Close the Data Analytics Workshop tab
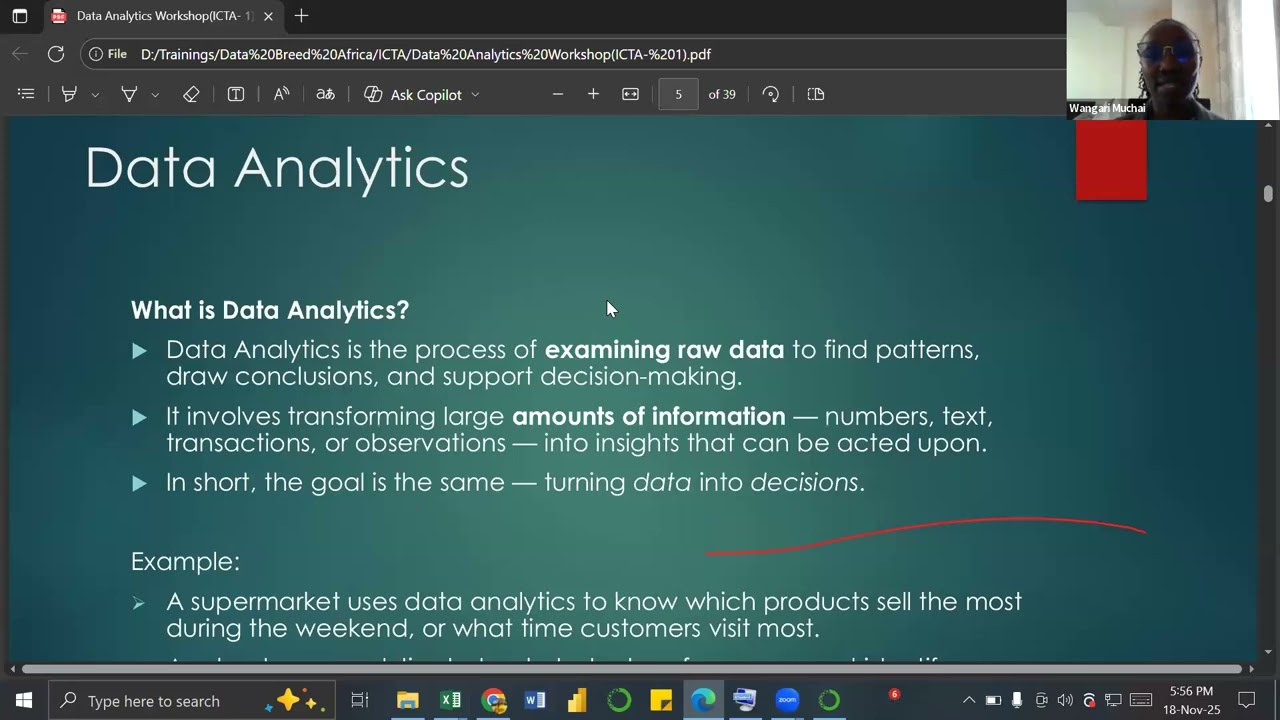 click(x=268, y=16)
